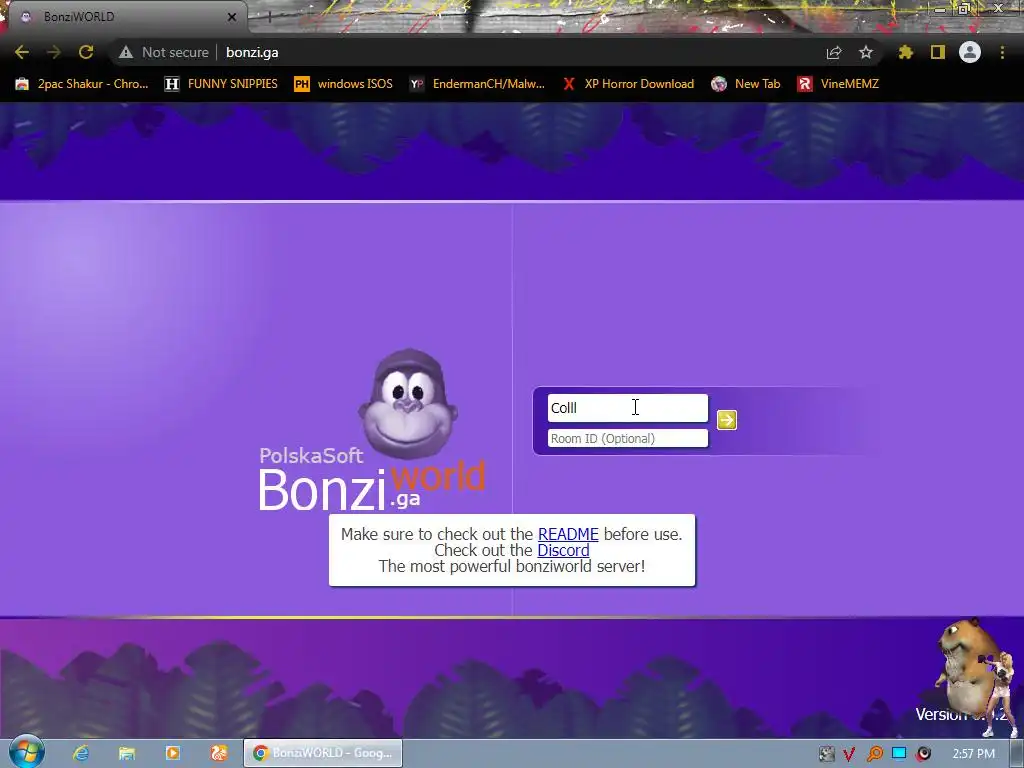Image resolution: width=1024 pixels, height=768 pixels.
Task: Open the Chrome three-dot menu
Action: [1002, 52]
